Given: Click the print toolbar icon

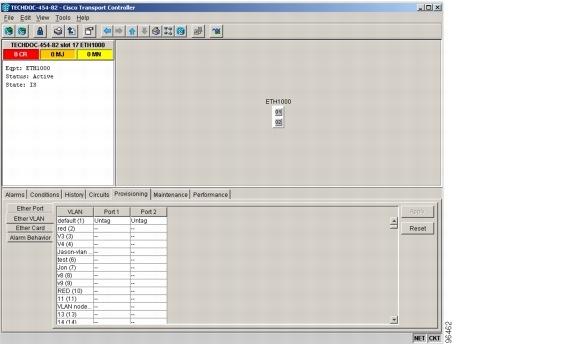Looking at the screenshot, I should (x=58, y=31).
